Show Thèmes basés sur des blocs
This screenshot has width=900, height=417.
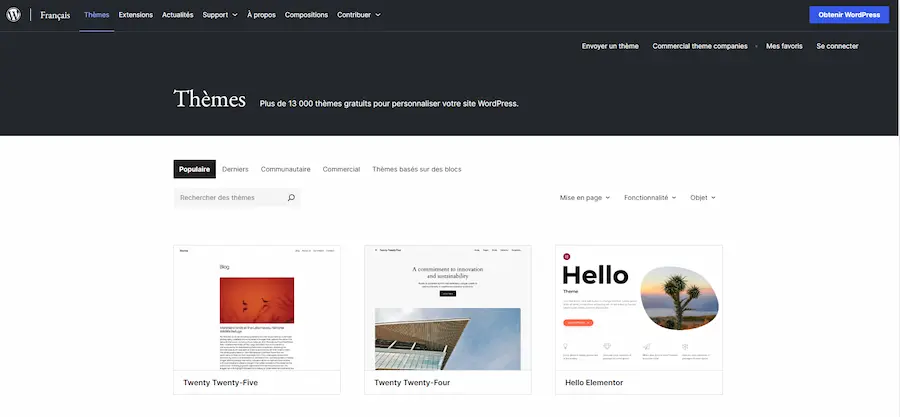click(x=417, y=169)
